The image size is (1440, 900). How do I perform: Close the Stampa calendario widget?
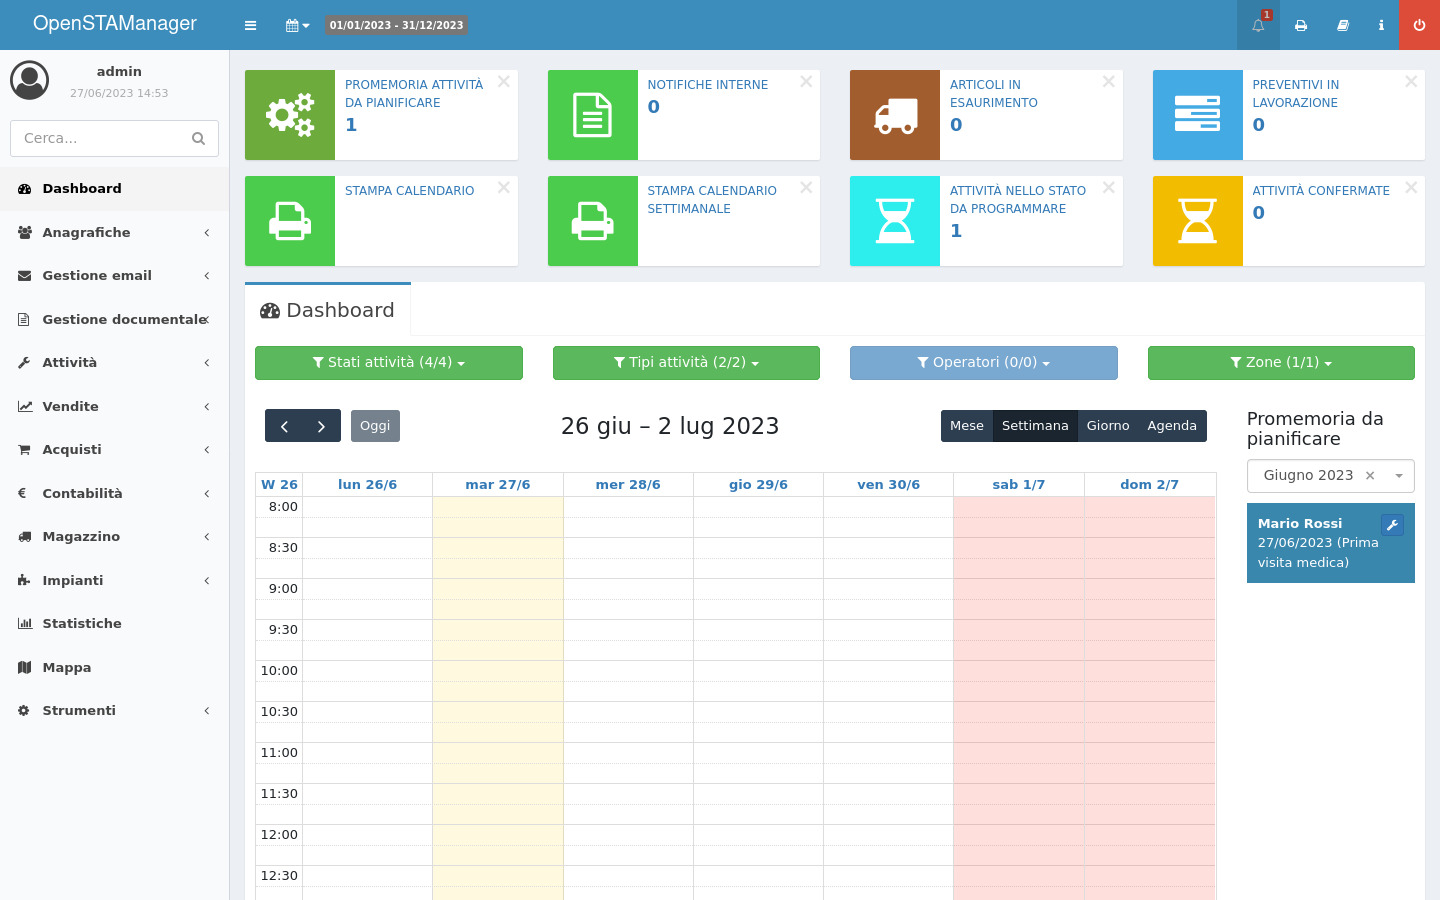pyautogui.click(x=504, y=188)
